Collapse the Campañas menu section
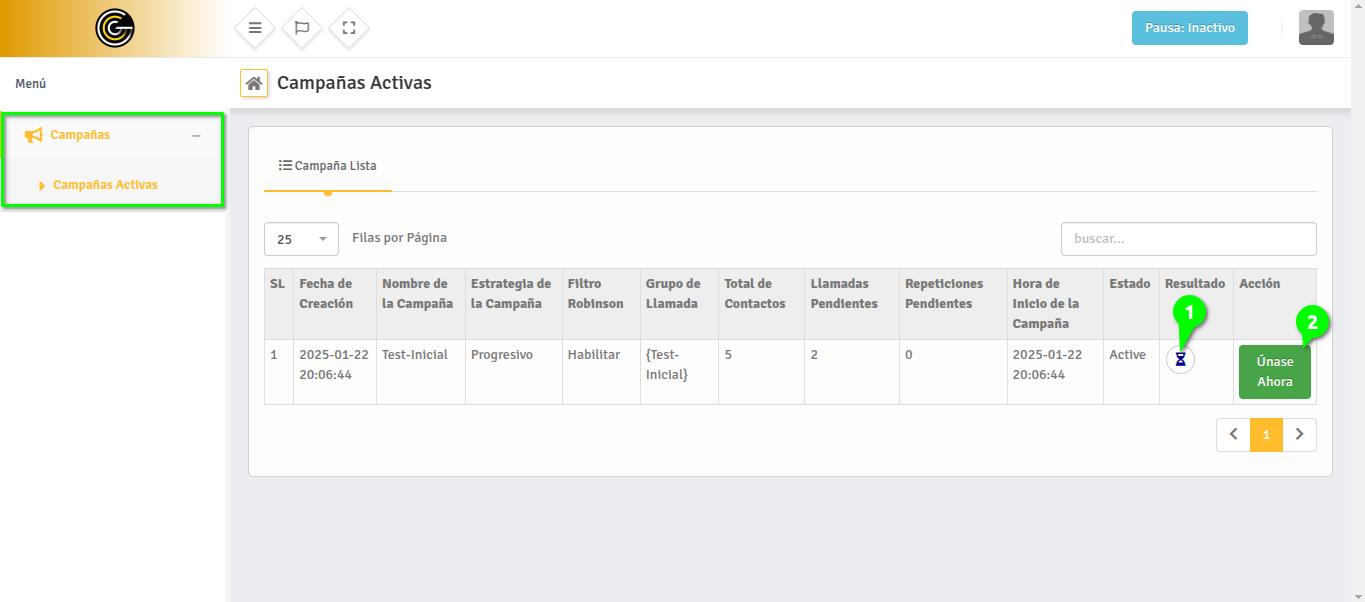This screenshot has width=1365, height=602. (196, 136)
